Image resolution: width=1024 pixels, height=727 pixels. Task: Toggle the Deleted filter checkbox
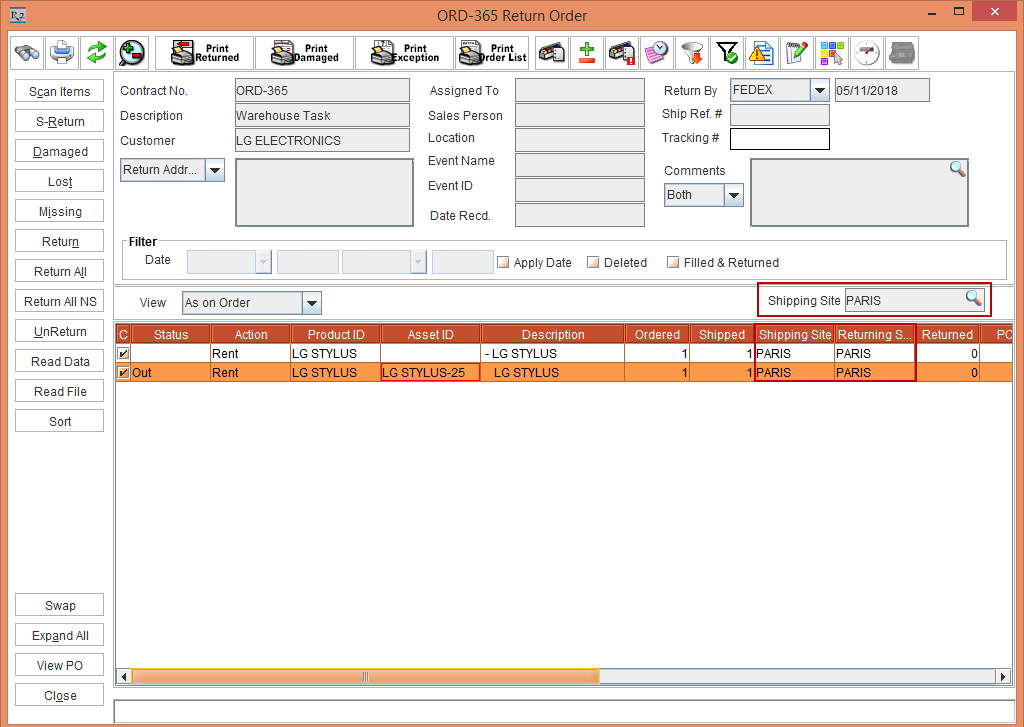[x=593, y=263]
